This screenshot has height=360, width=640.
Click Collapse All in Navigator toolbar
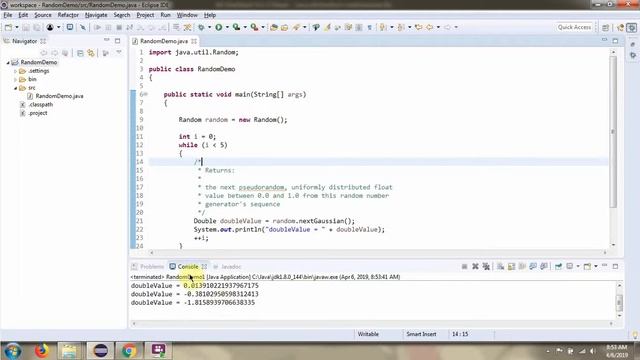click(x=80, y=53)
